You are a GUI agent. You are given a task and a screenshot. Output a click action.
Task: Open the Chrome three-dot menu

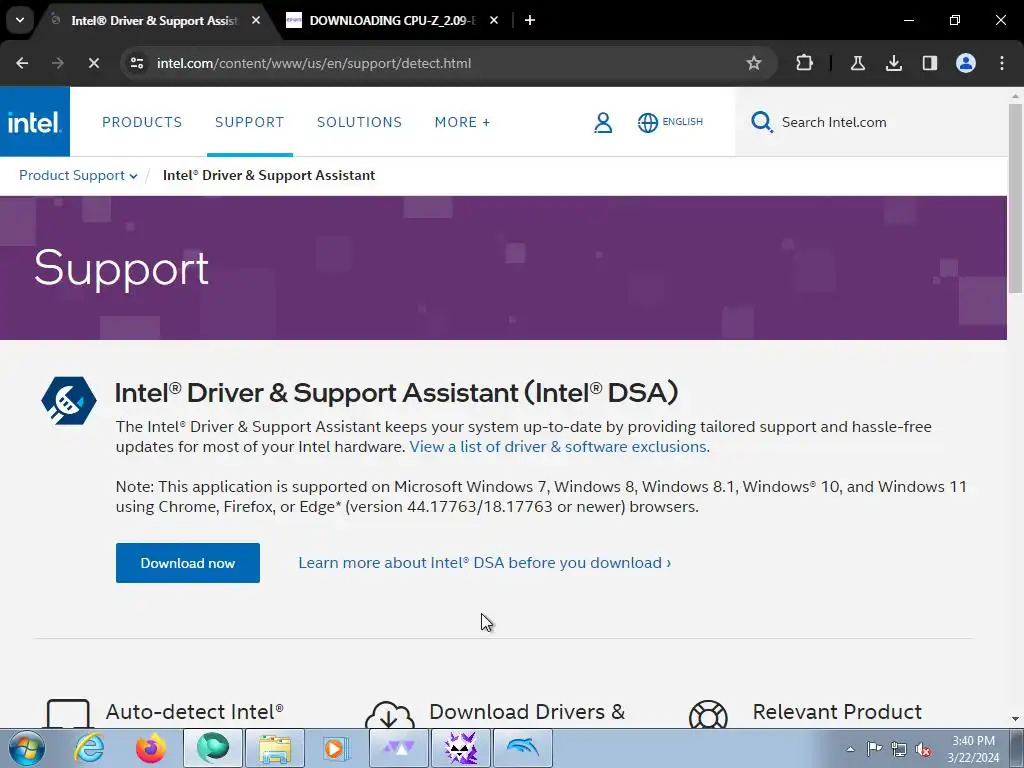coord(1002,63)
